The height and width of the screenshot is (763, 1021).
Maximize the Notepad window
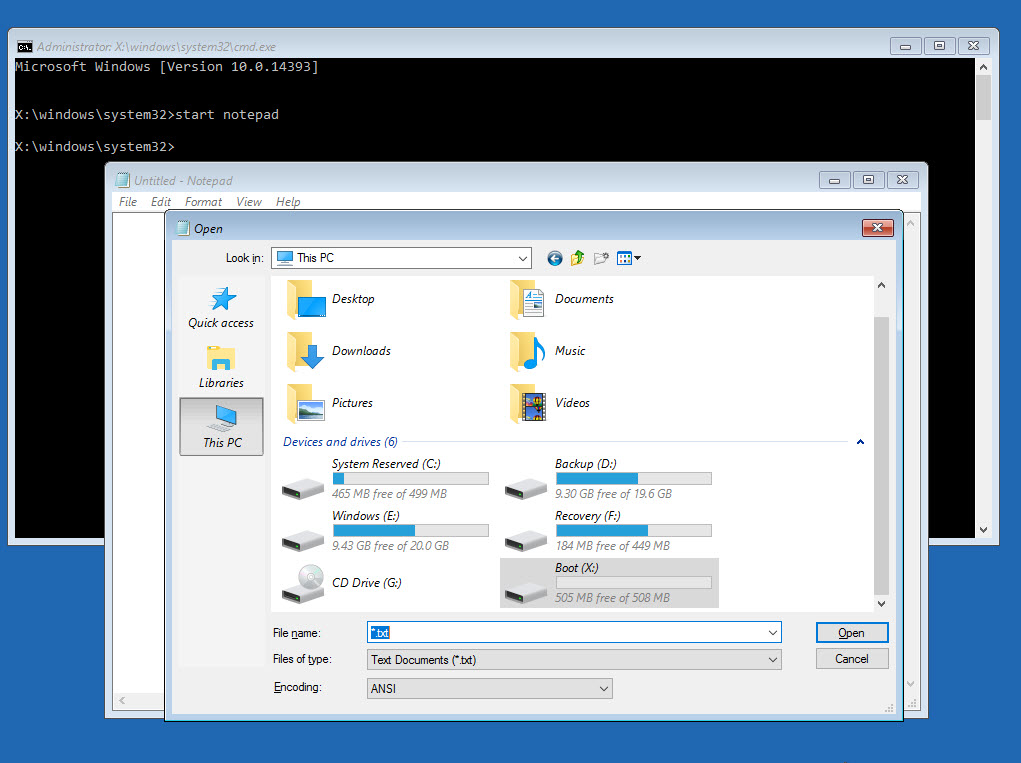tap(868, 180)
